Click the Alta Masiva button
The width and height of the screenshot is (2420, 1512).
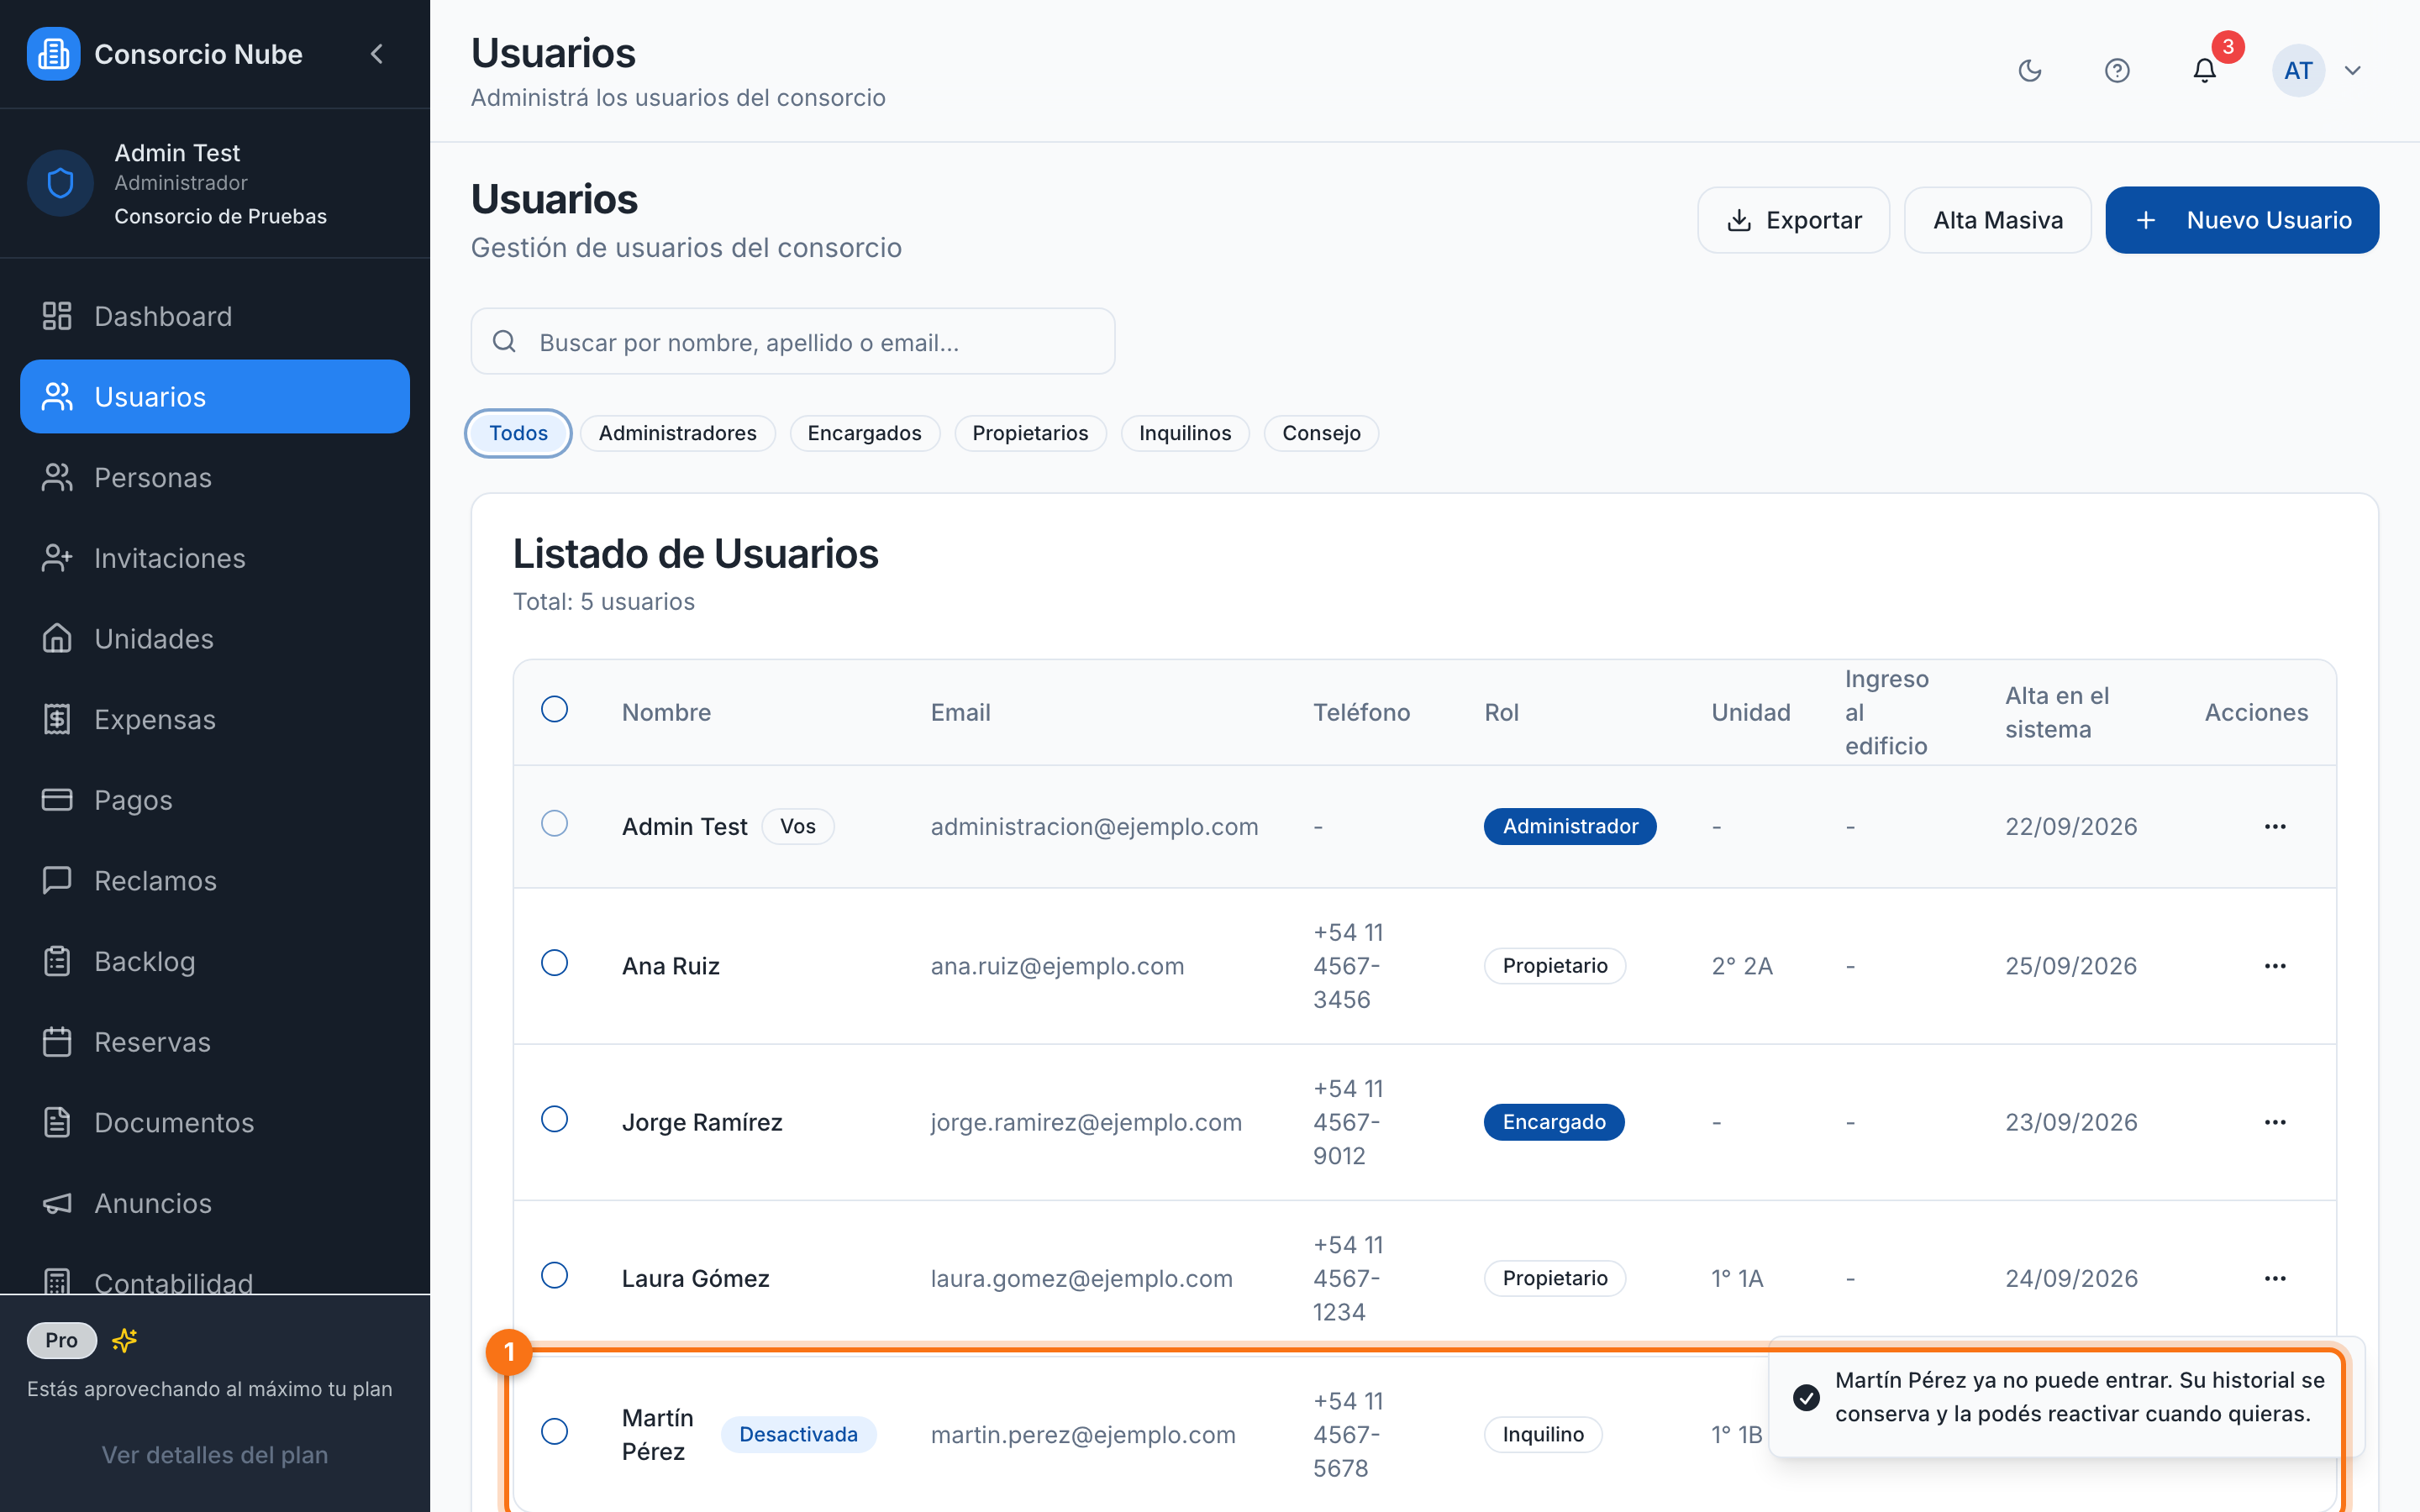point(1997,220)
